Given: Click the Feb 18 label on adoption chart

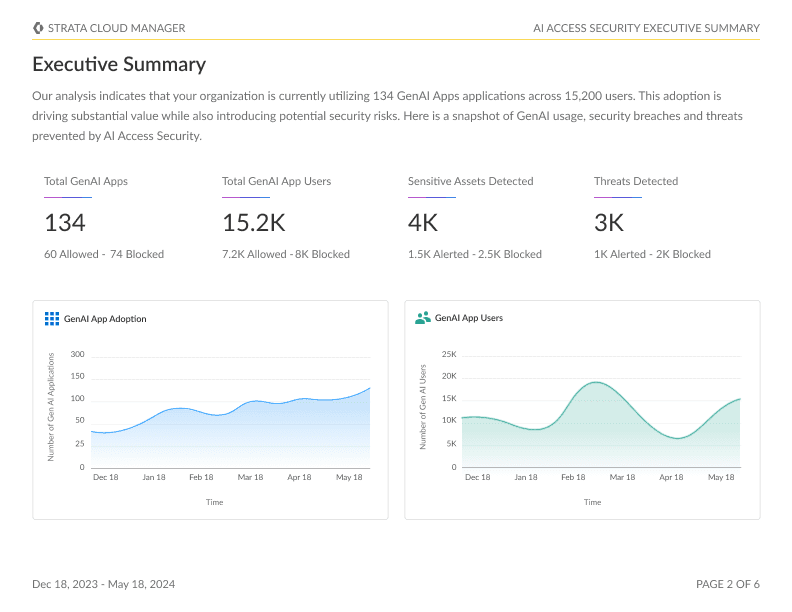Looking at the screenshot, I should [201, 477].
